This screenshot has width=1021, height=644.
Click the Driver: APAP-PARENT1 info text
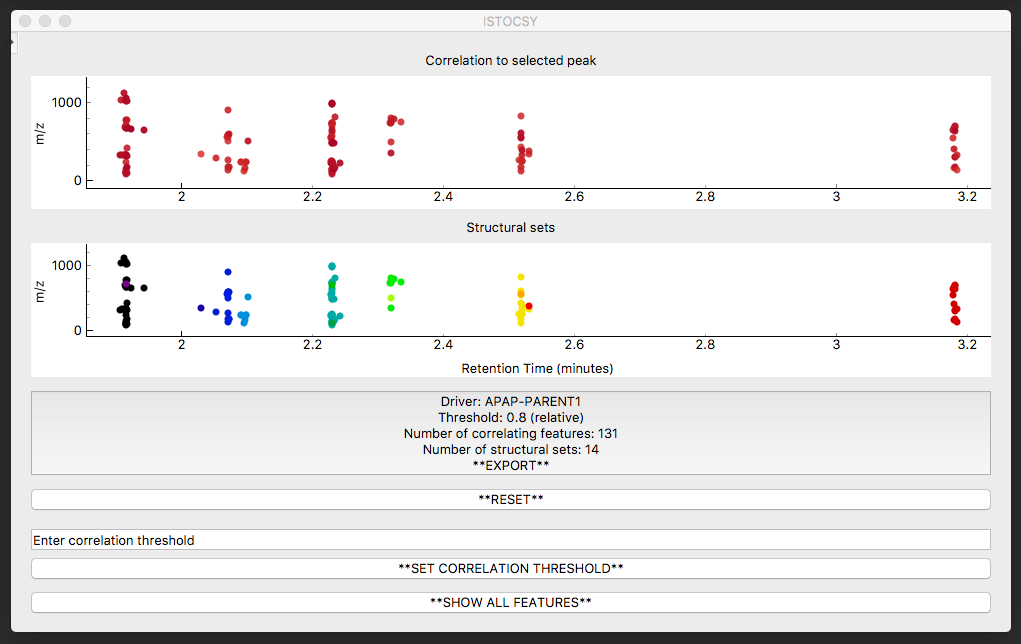click(510, 402)
